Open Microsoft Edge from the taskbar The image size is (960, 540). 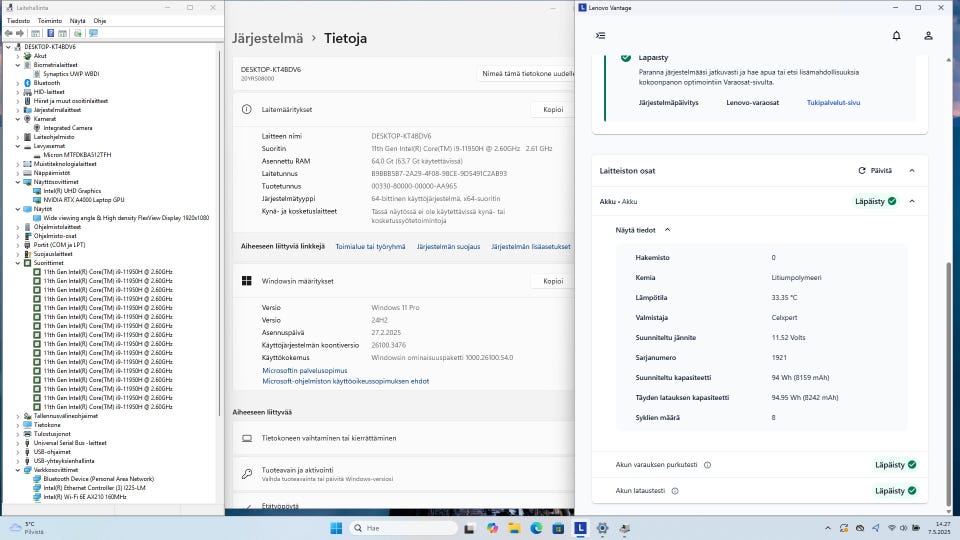click(x=536, y=528)
